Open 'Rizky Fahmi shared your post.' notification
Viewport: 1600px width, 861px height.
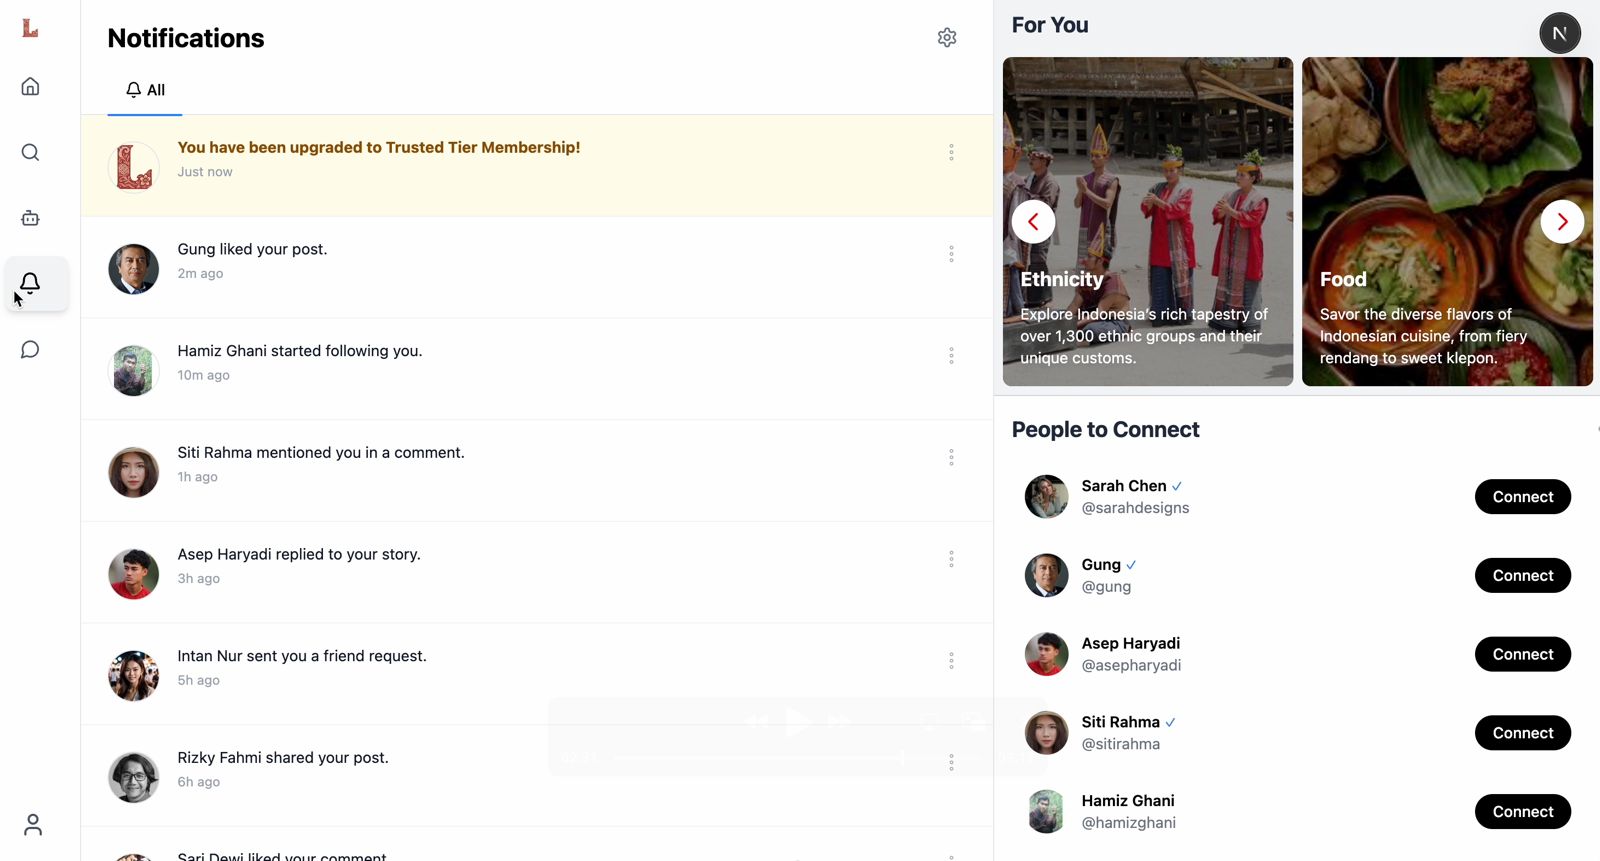pos(537,776)
